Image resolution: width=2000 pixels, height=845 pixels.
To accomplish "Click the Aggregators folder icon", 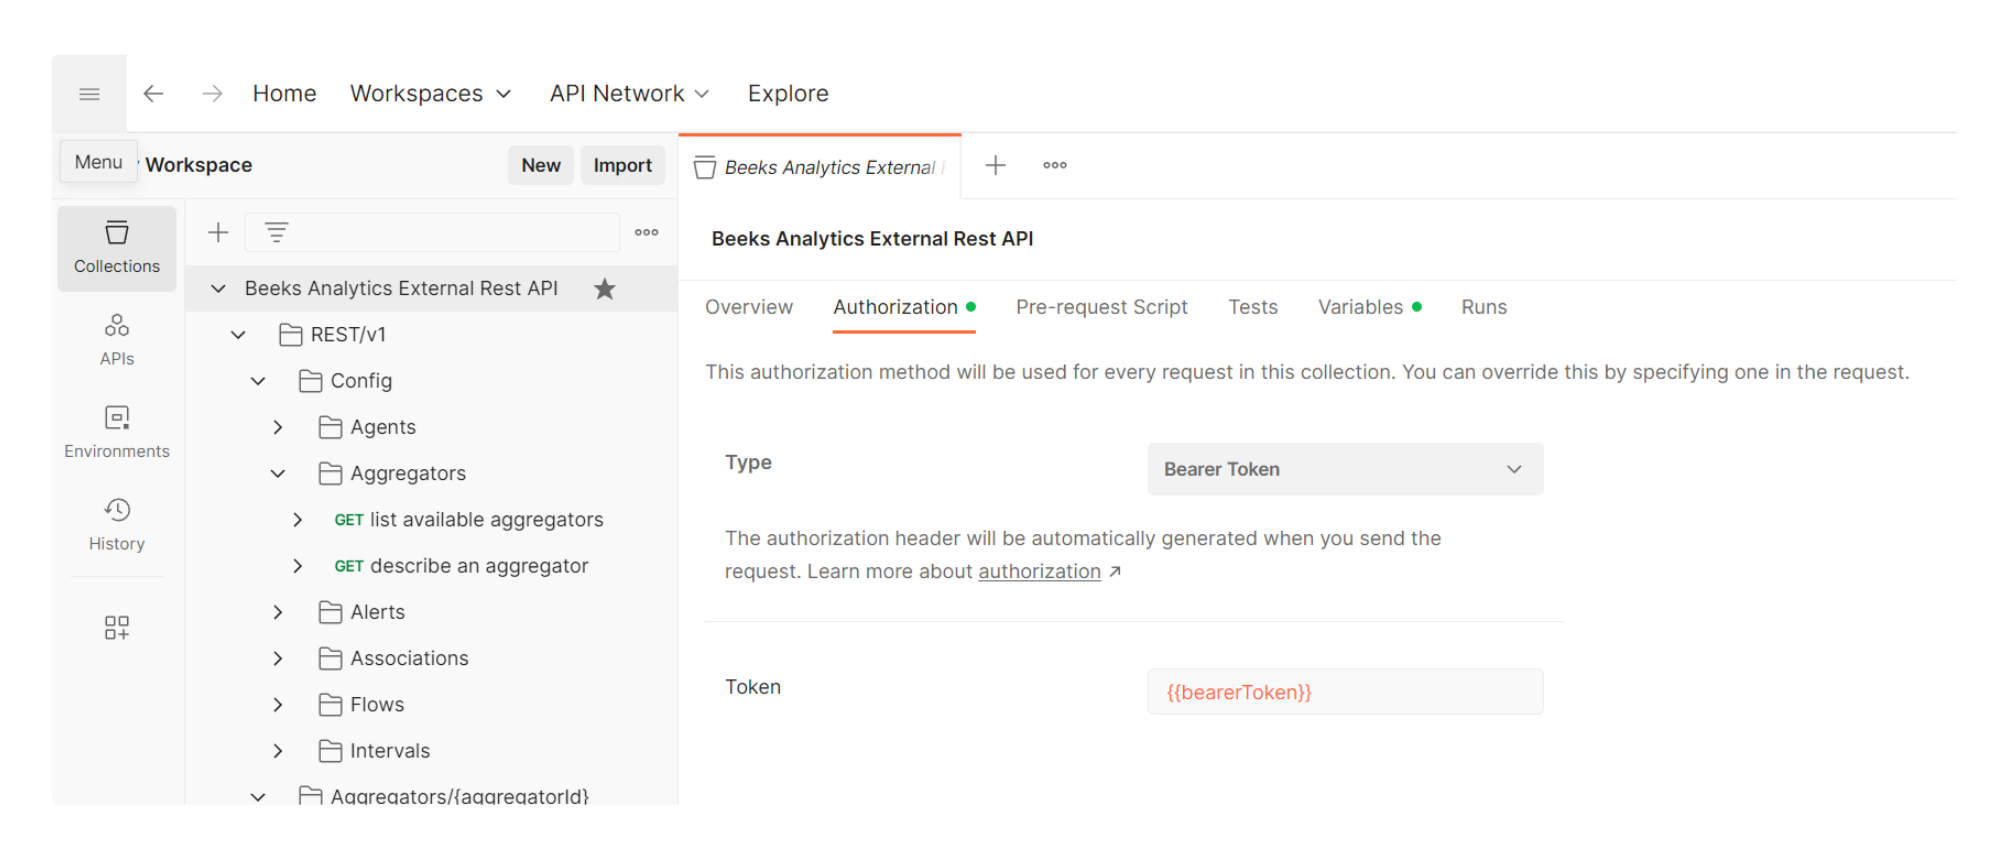I will (x=330, y=473).
